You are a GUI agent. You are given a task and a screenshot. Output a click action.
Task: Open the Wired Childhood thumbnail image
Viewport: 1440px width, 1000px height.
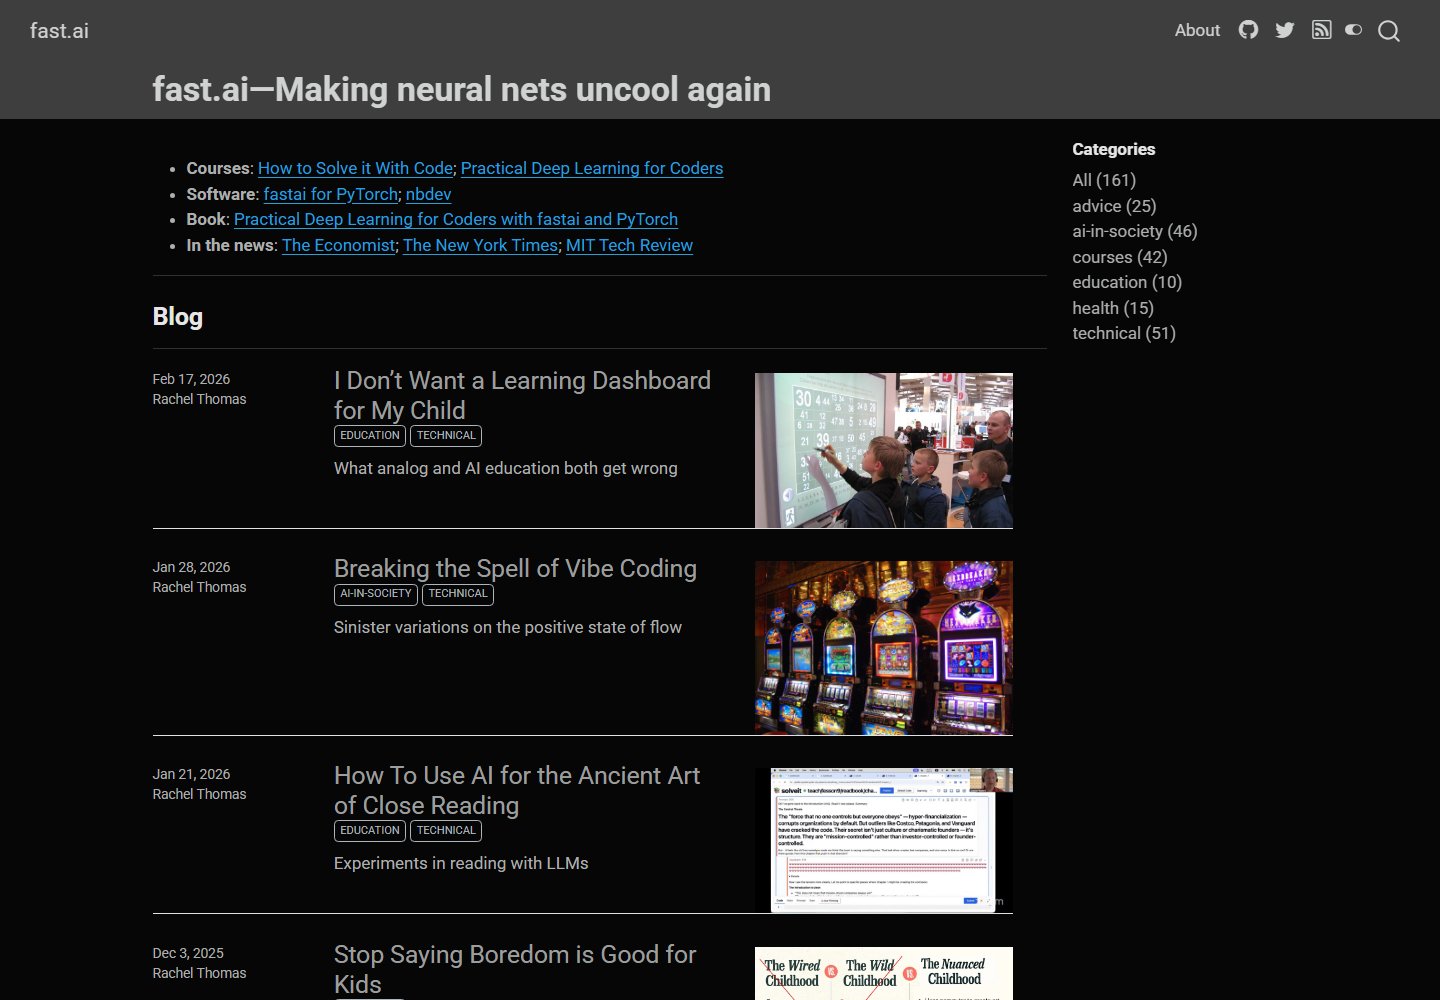[884, 973]
